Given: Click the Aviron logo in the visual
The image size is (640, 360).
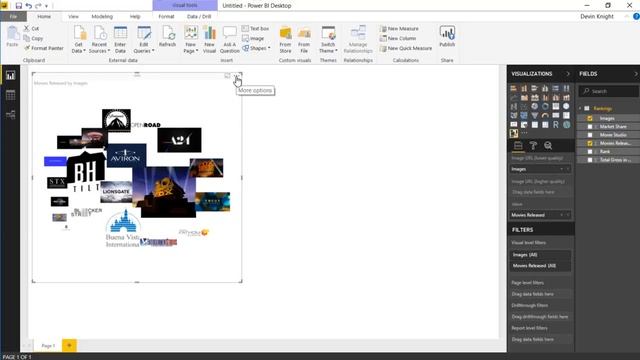Looking at the screenshot, I should (x=126, y=156).
